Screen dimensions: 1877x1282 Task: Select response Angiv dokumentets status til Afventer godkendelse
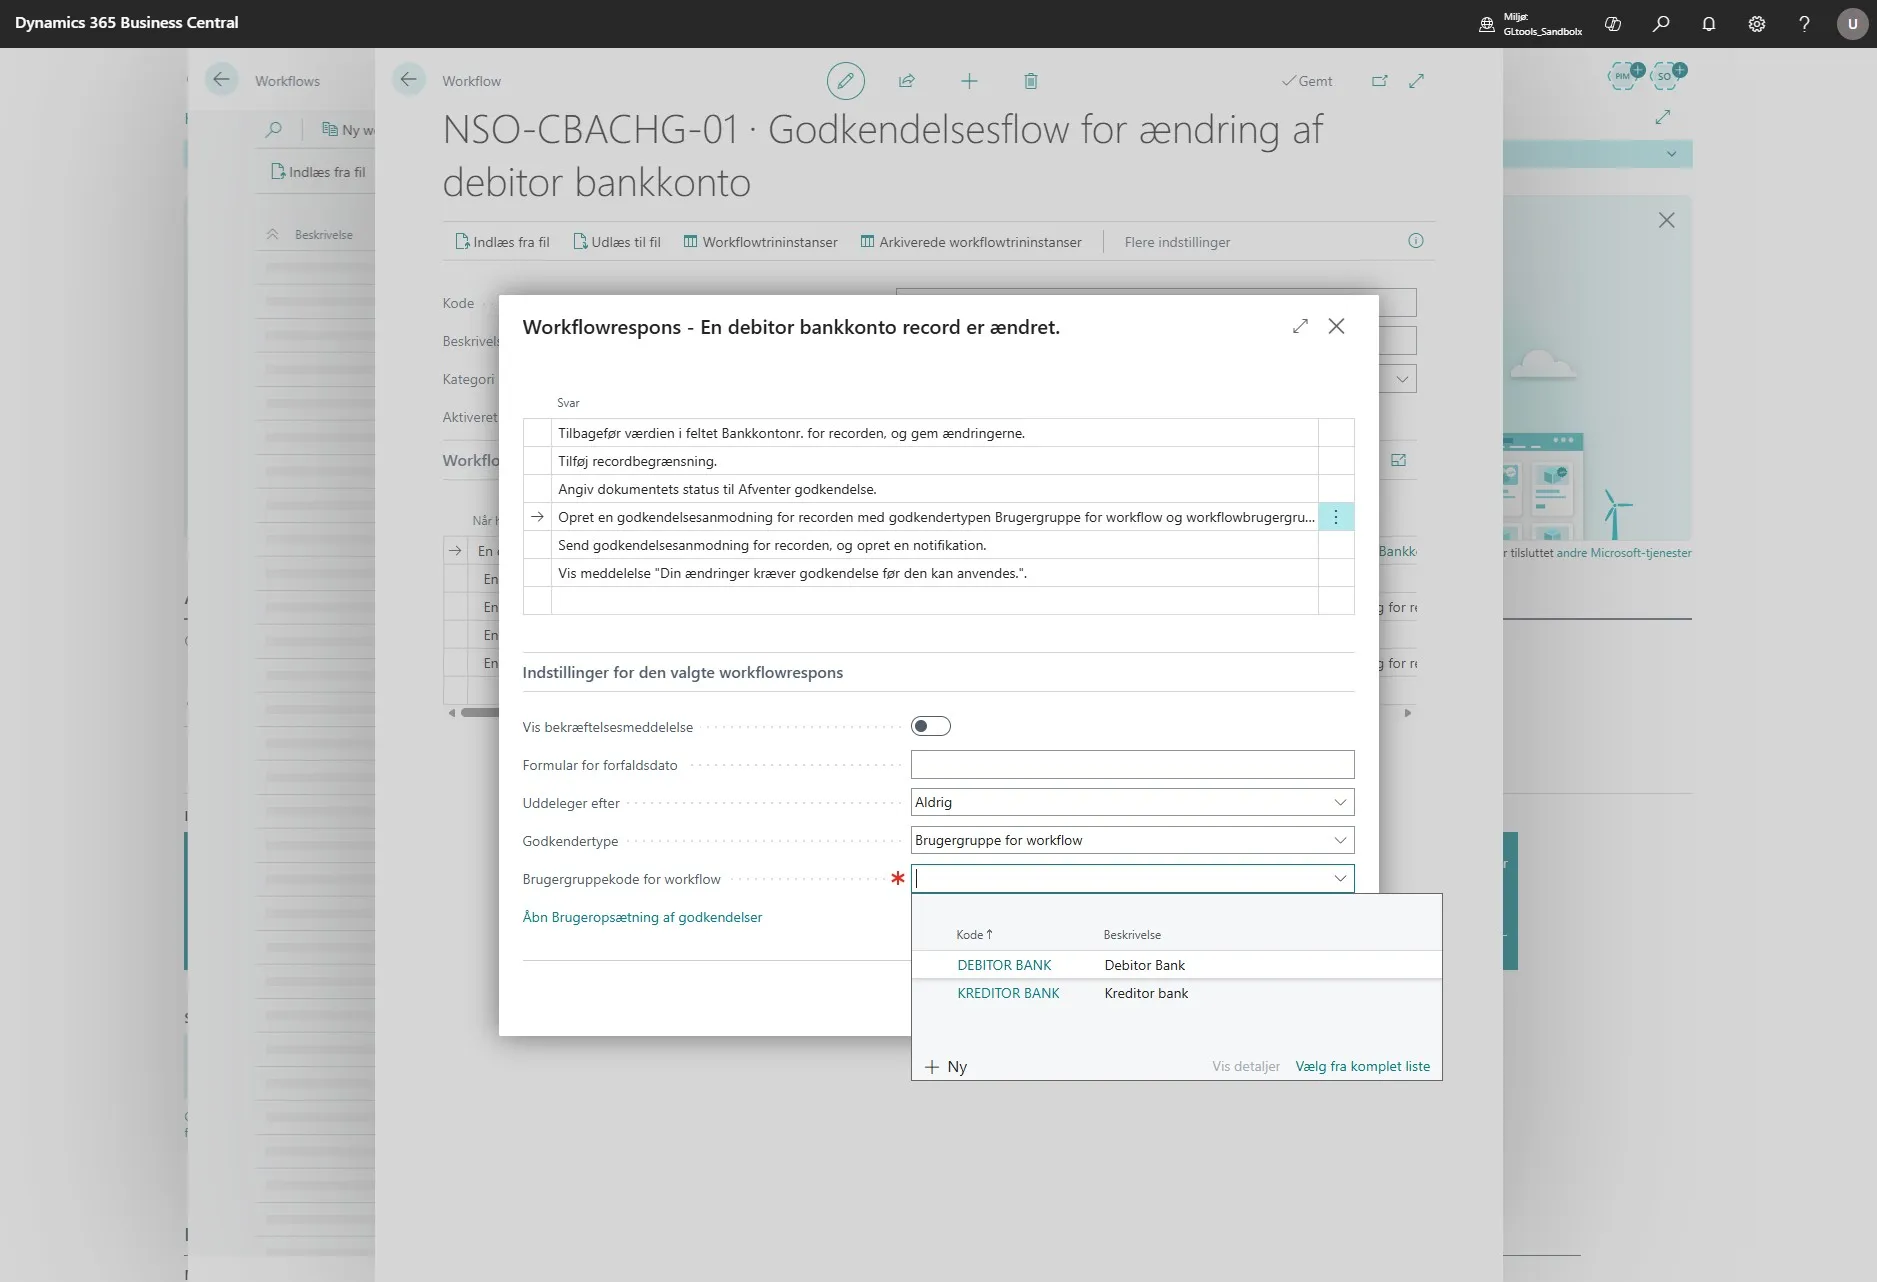coord(935,489)
